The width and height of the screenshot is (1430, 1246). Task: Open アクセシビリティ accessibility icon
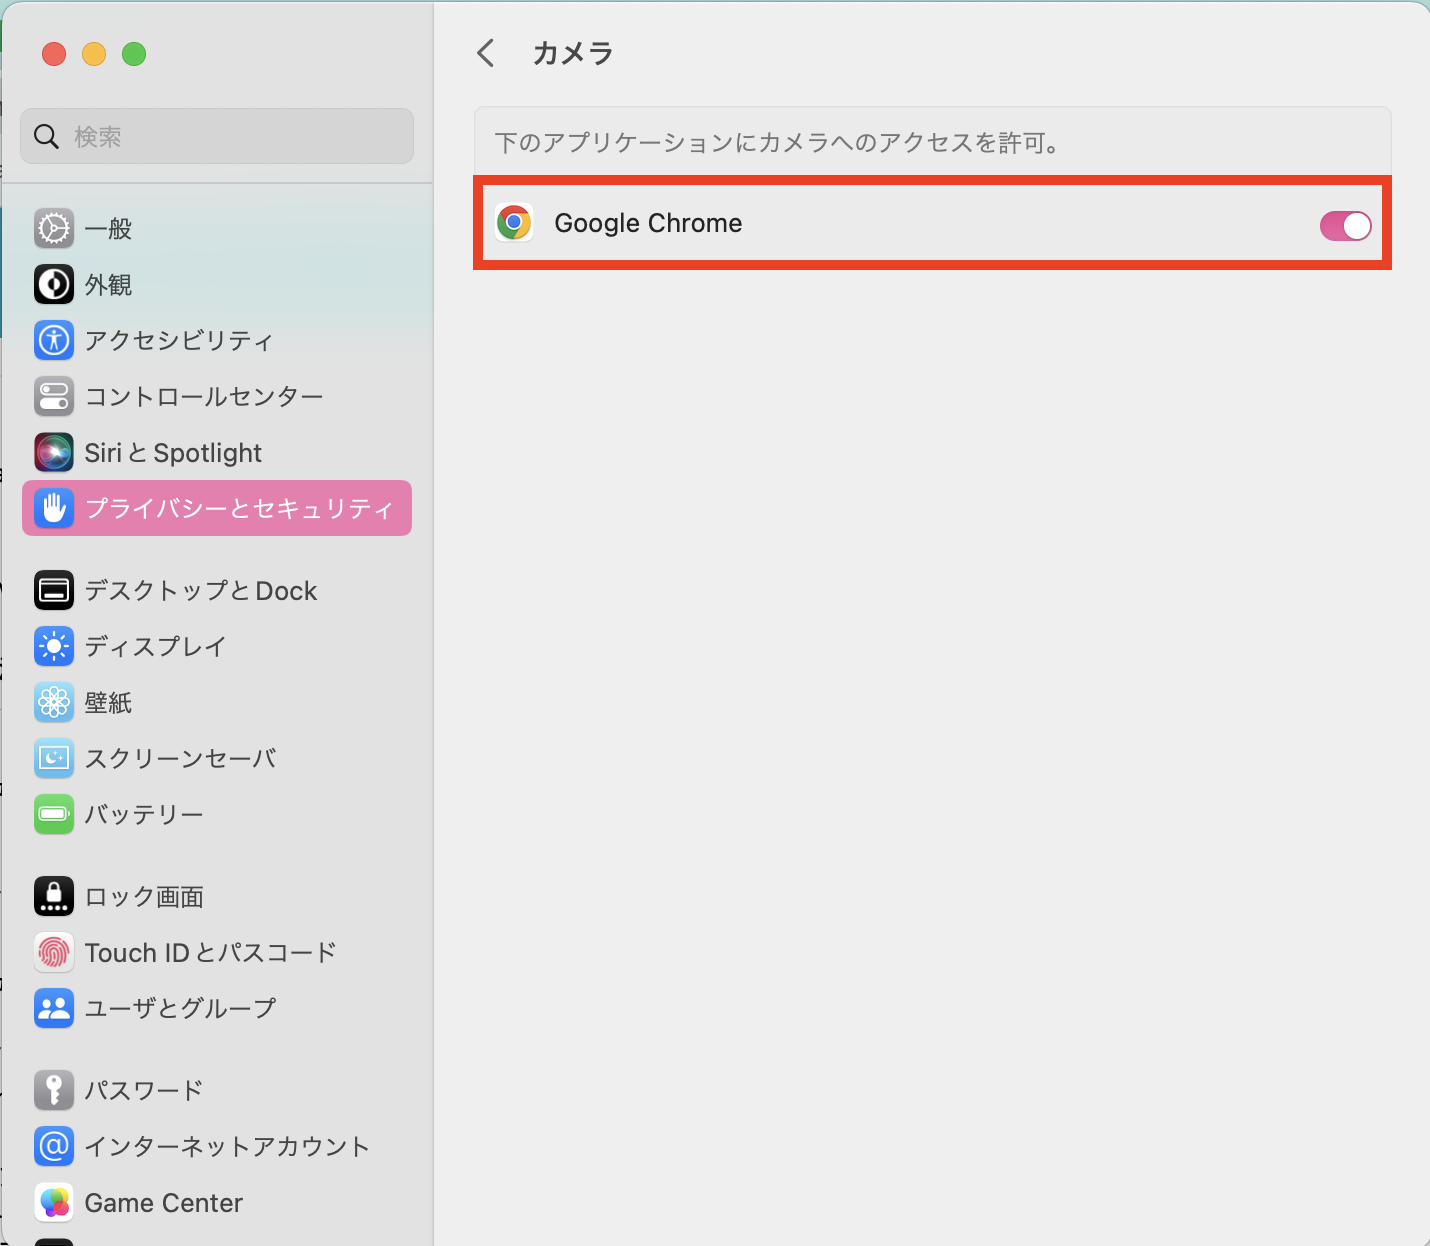click(54, 341)
